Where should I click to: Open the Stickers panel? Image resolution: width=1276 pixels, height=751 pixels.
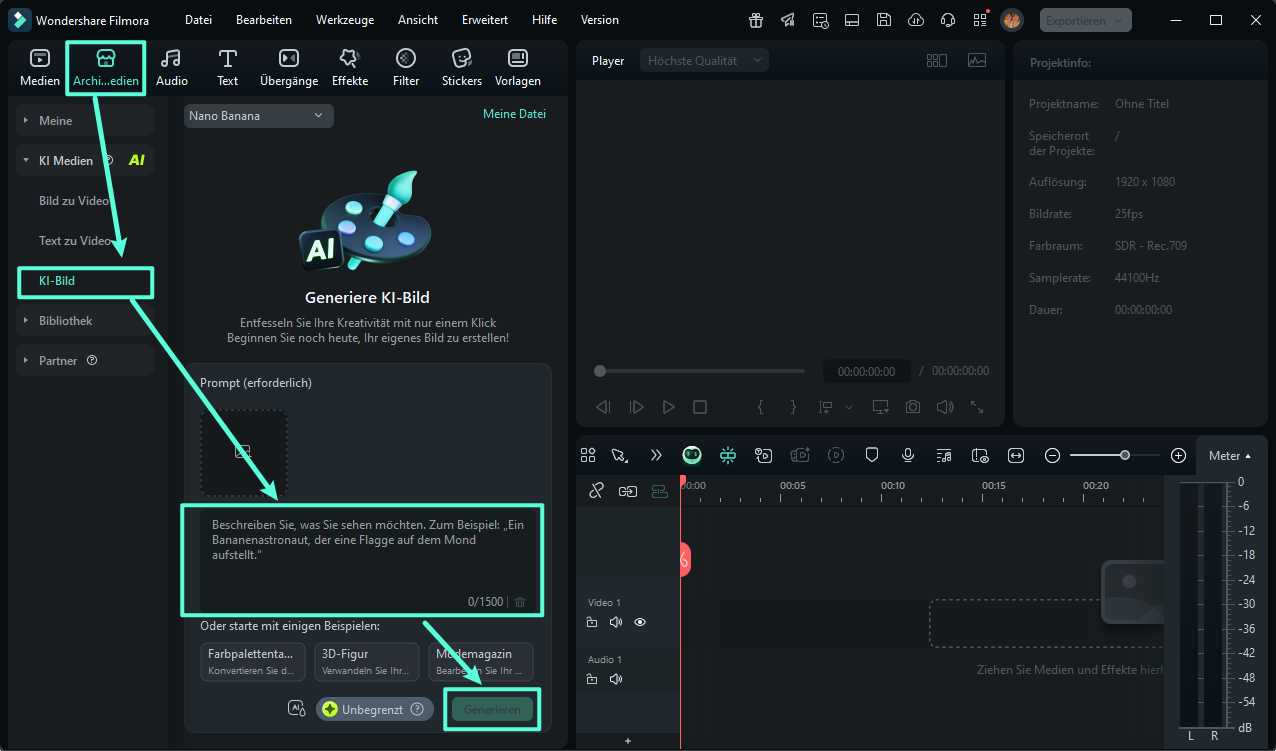coord(461,67)
